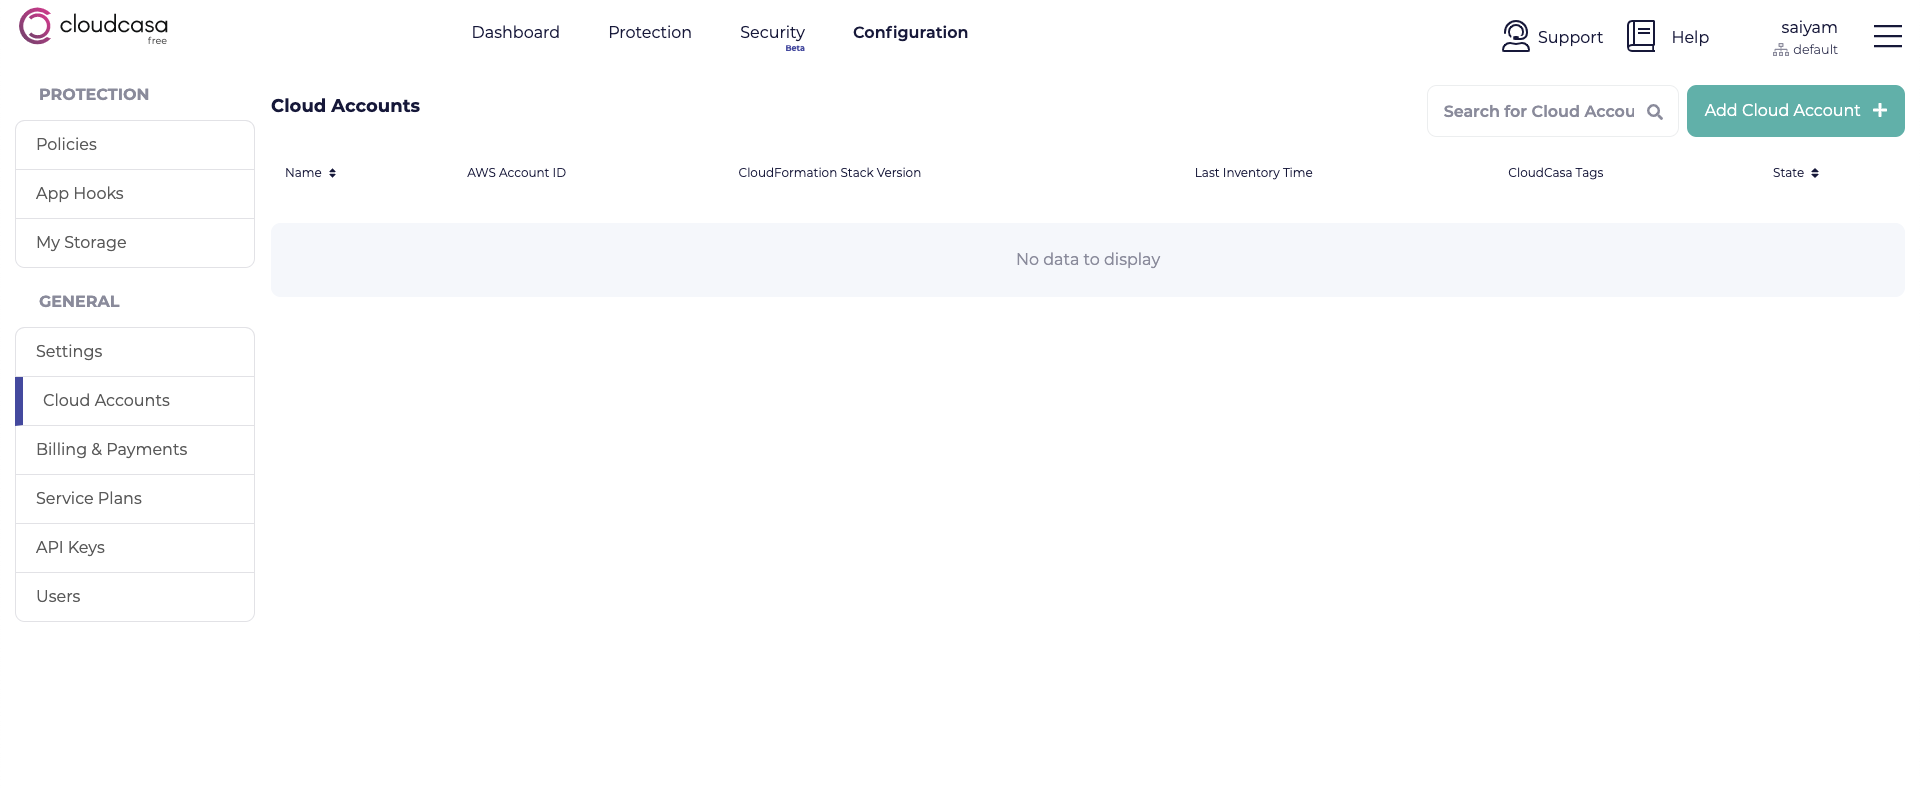Click the CloudFormation Stack Version column header
1920x788 pixels.
tap(829, 173)
